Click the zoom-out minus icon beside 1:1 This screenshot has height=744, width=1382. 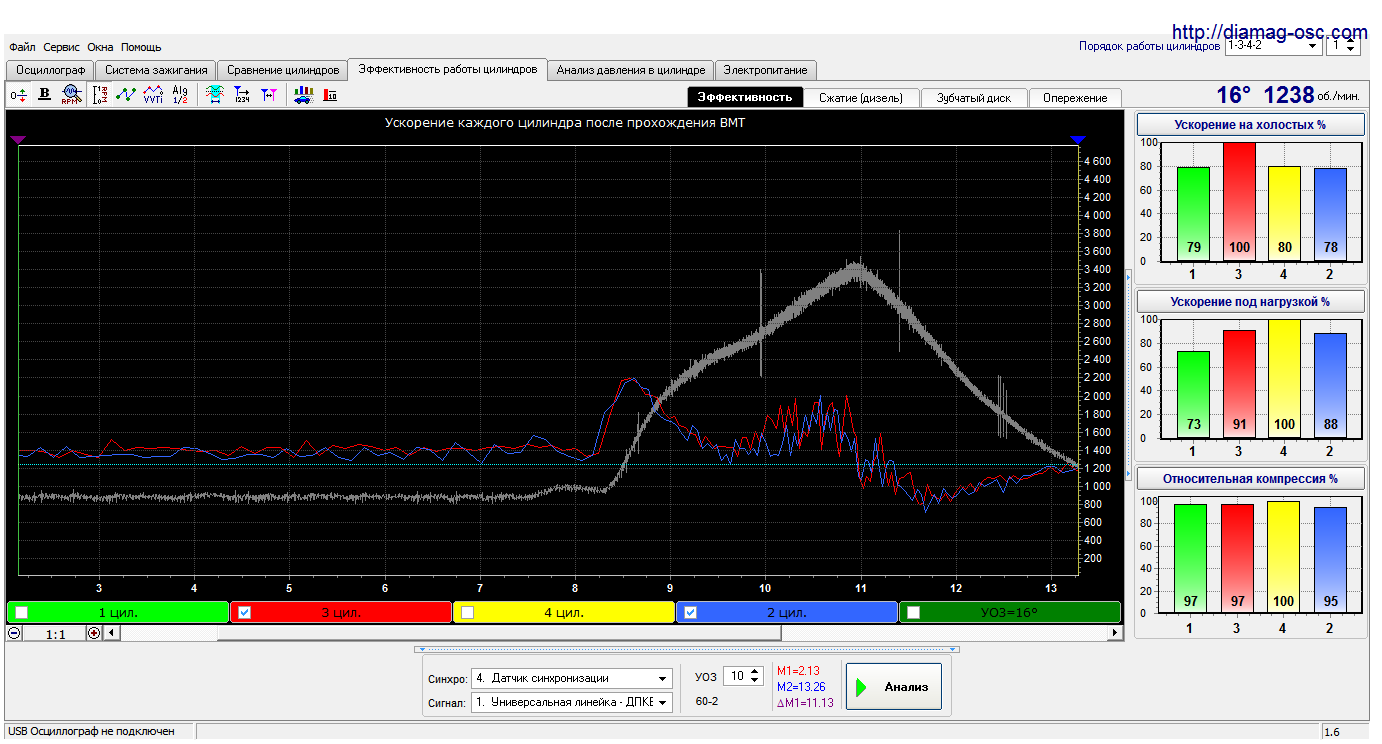(x=14, y=633)
